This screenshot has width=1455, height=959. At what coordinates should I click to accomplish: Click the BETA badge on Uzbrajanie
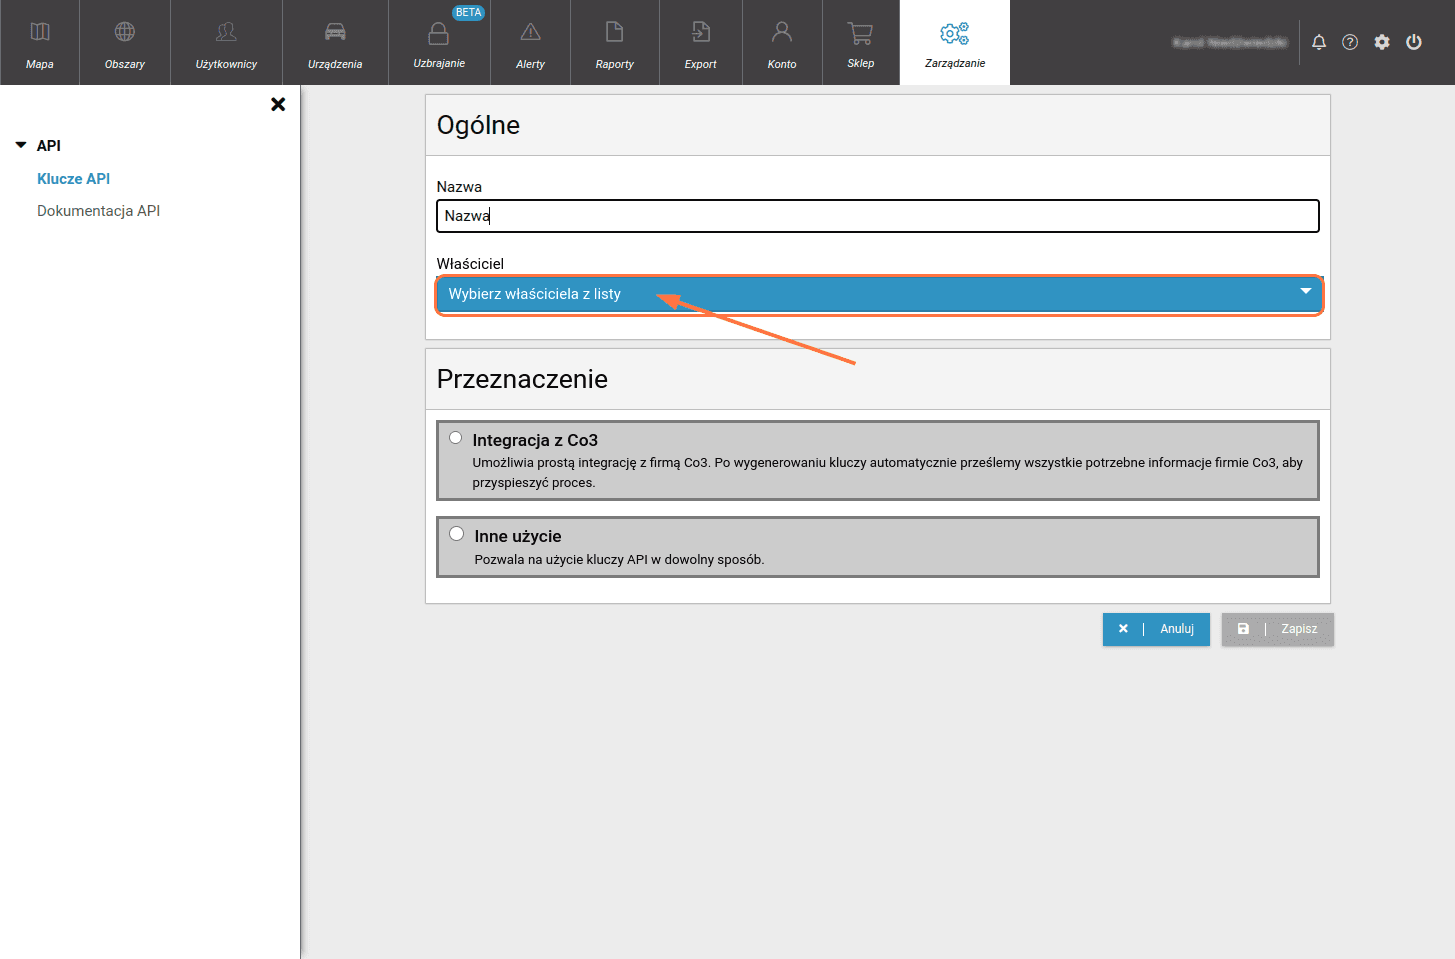pos(468,12)
